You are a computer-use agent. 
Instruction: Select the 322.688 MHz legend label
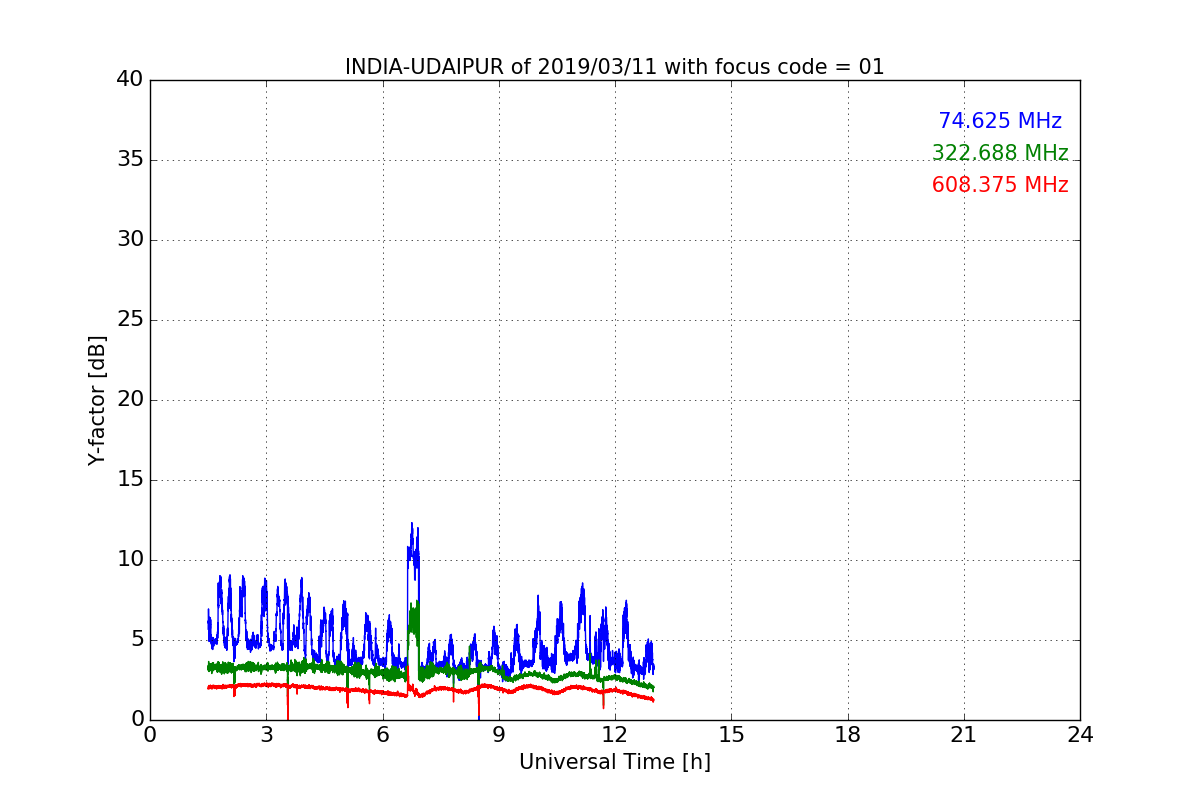(1000, 153)
